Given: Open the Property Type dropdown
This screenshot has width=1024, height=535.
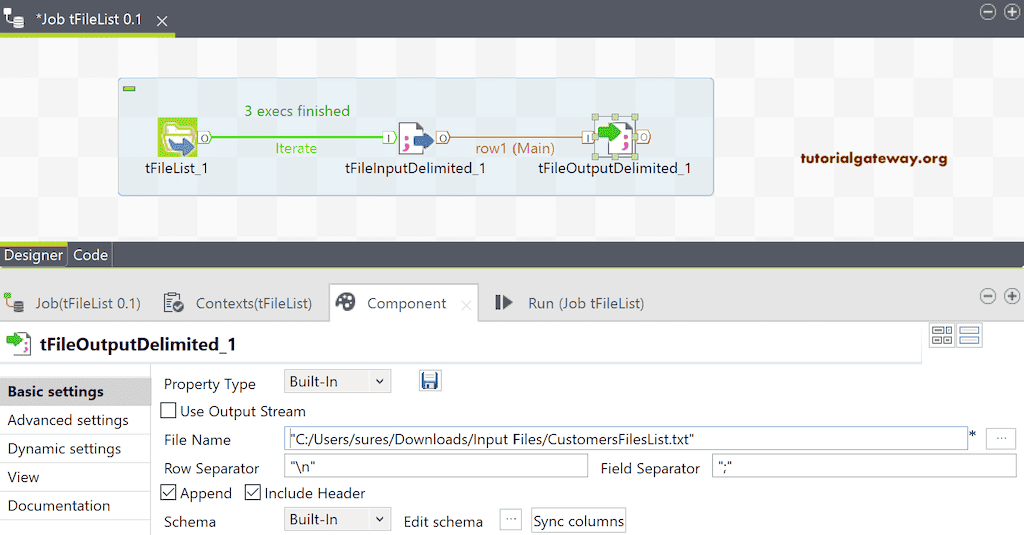Looking at the screenshot, I should (337, 381).
